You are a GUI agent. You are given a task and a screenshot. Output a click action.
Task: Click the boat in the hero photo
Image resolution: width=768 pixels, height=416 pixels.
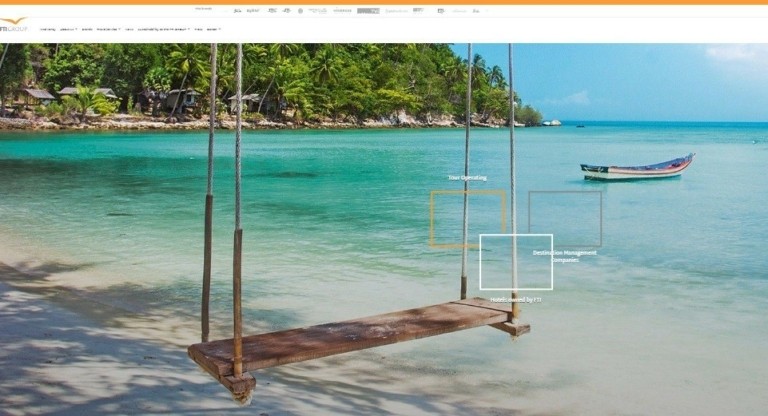pyautogui.click(x=637, y=168)
